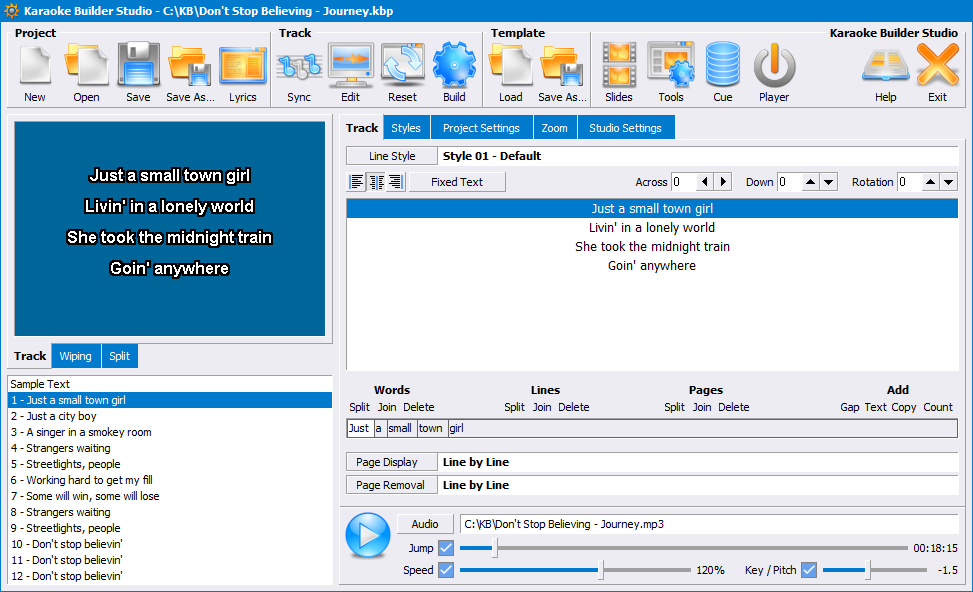Open the Cue database

pyautogui.click(x=723, y=73)
